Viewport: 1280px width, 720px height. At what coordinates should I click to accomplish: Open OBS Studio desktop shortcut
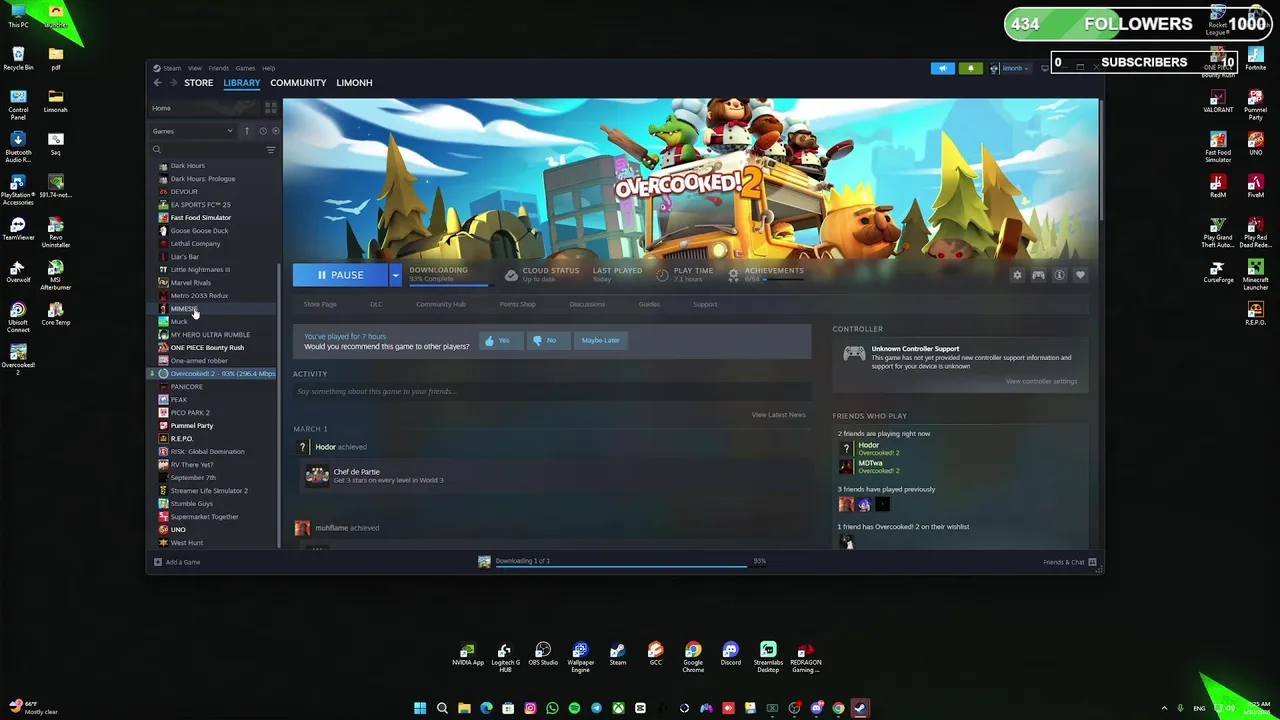click(x=543, y=656)
